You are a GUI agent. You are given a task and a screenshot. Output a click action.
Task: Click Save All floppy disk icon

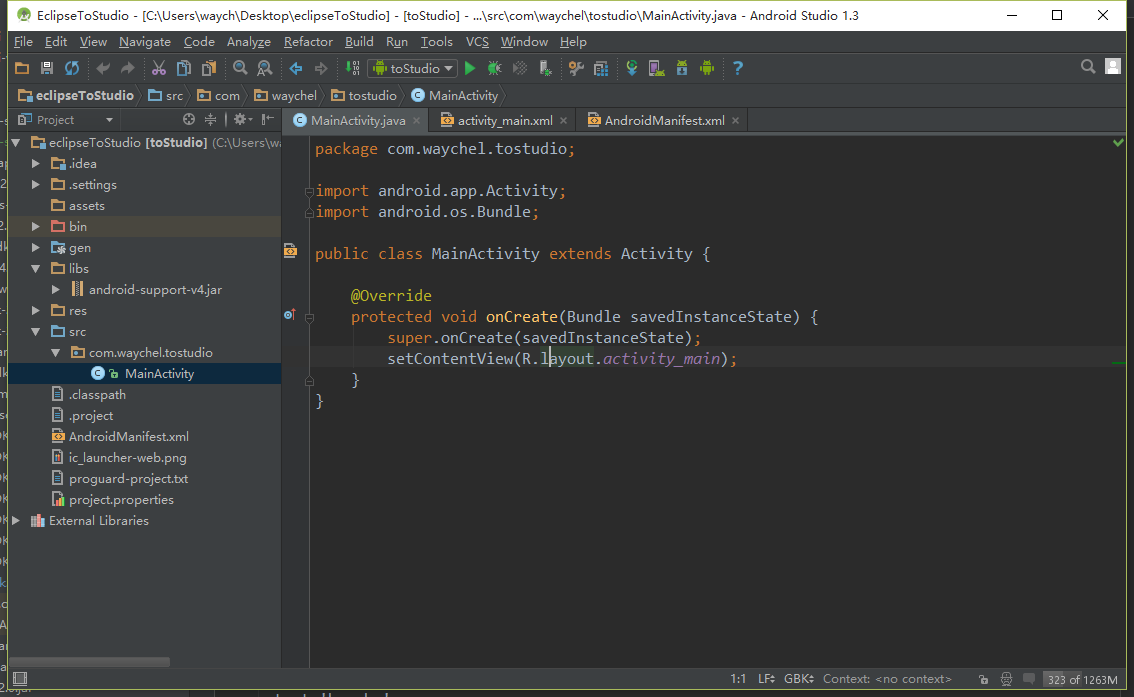(x=46, y=68)
